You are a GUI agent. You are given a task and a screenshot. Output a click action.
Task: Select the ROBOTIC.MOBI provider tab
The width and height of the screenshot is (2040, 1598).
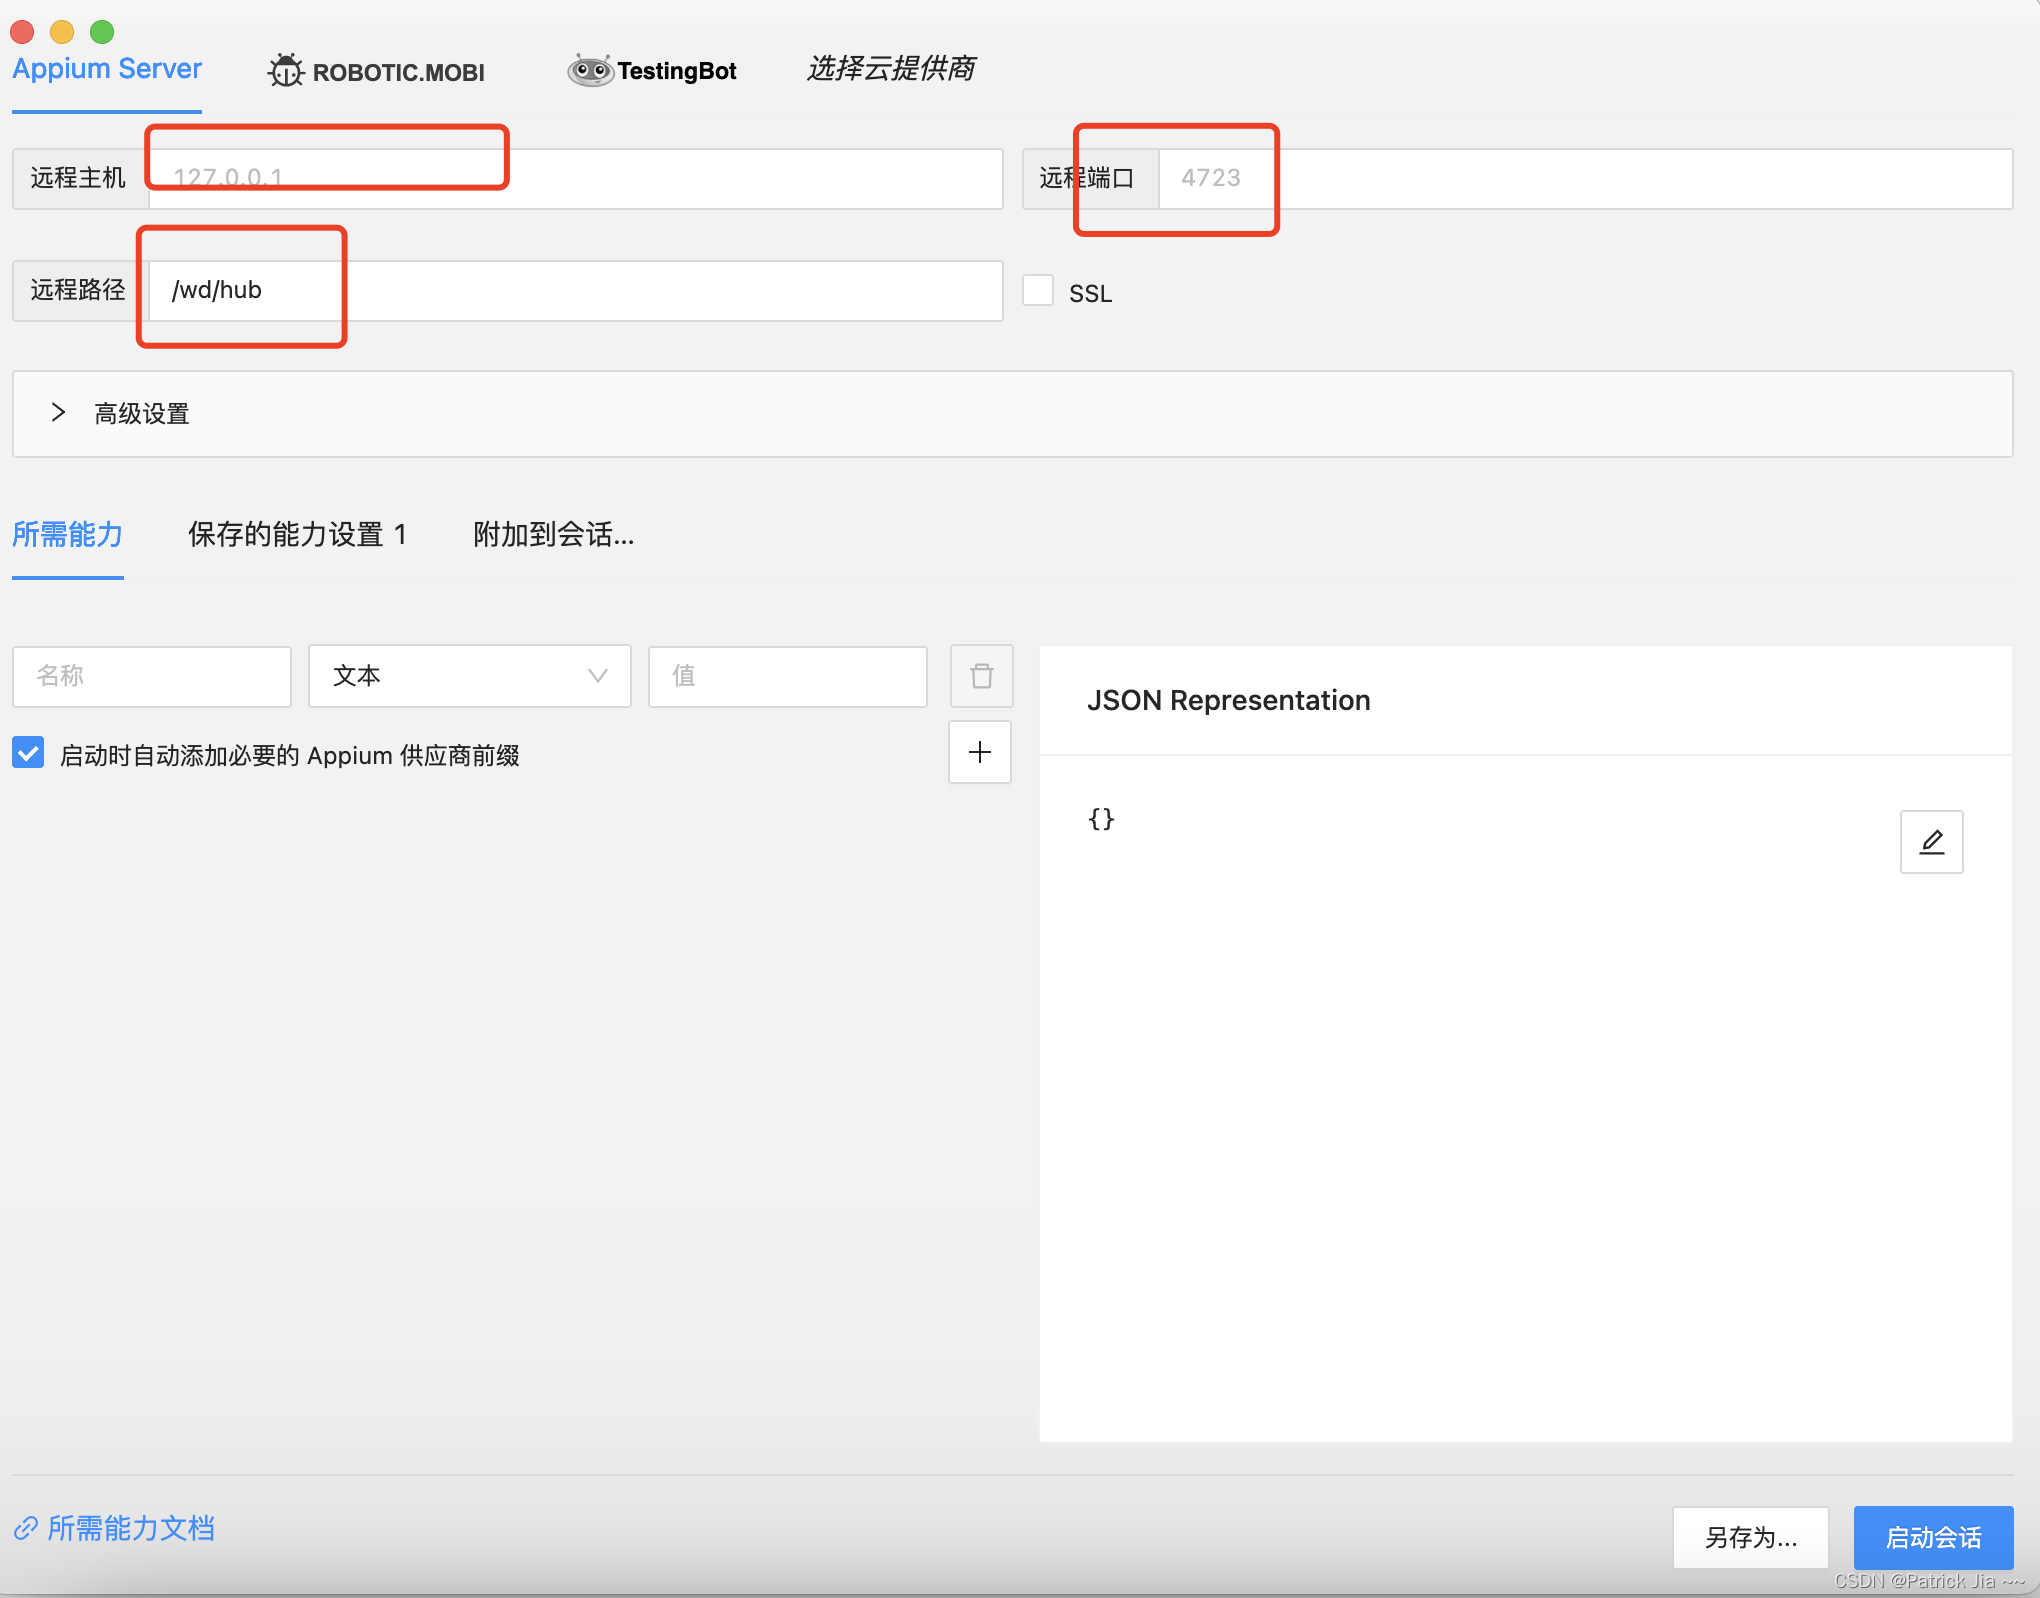(x=376, y=71)
